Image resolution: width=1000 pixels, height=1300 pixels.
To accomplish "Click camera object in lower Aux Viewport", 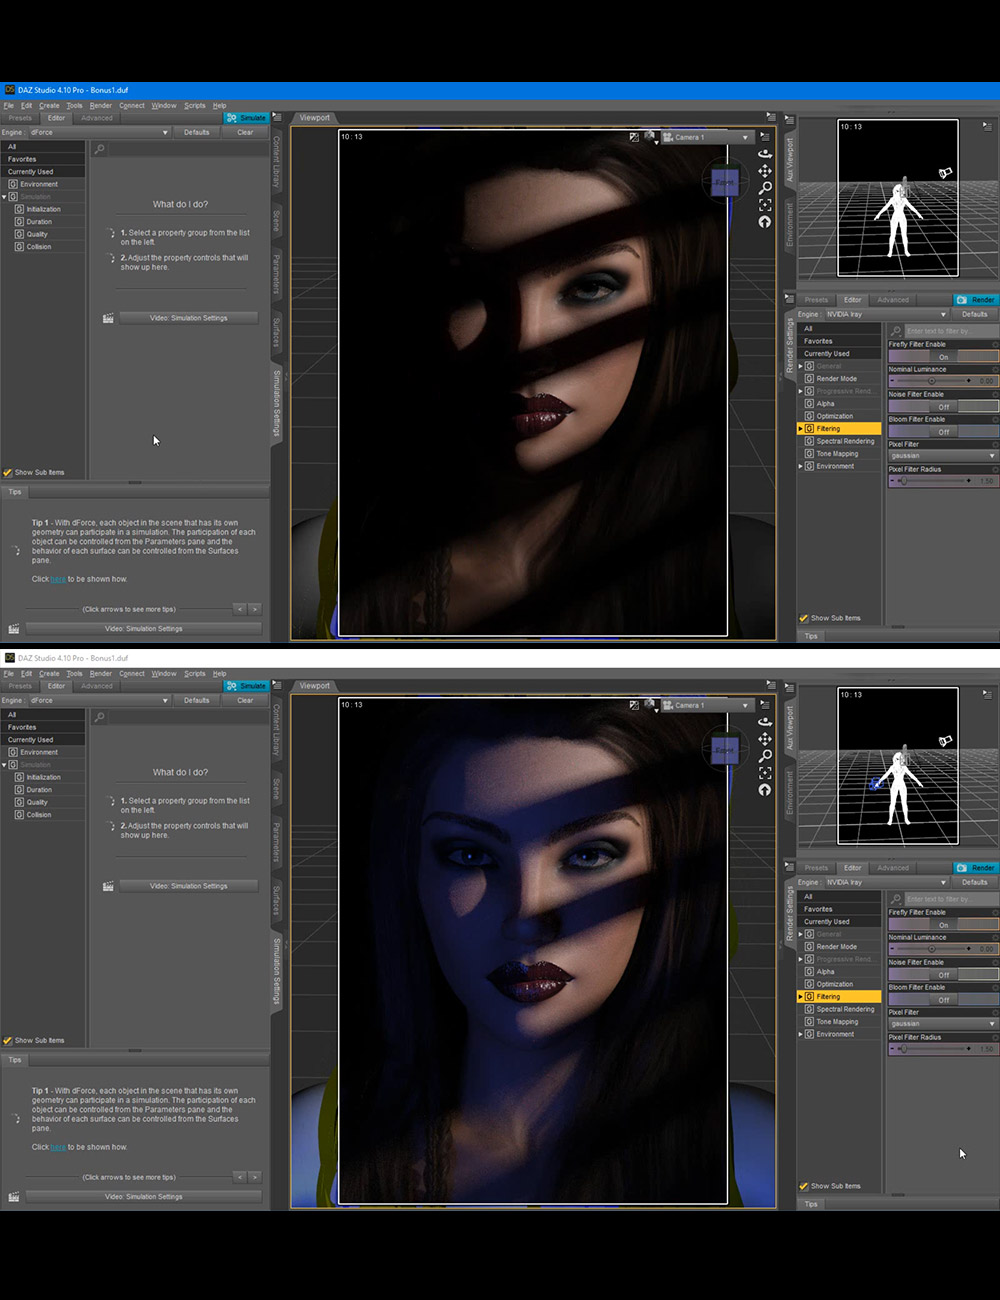I will click(945, 741).
